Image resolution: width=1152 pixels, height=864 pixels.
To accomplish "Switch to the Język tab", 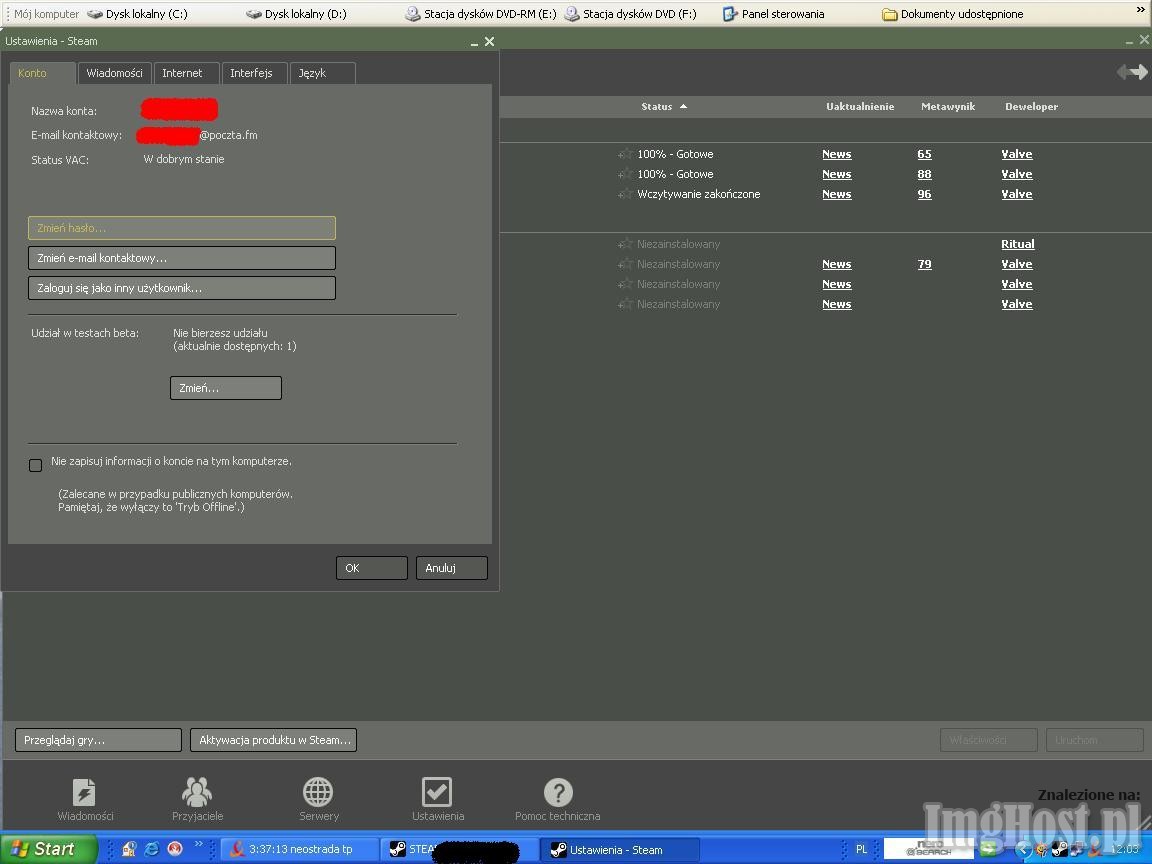I will click(x=323, y=73).
